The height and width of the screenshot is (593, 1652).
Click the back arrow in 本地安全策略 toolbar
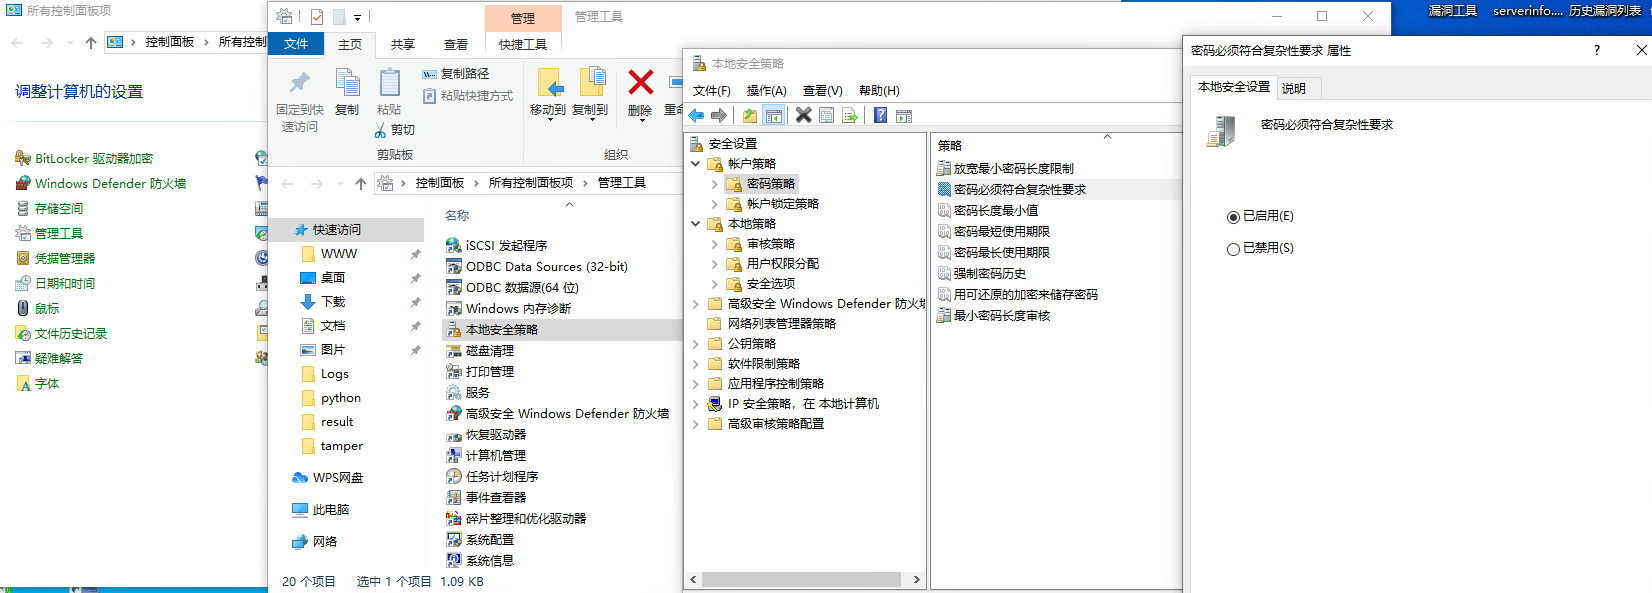(x=696, y=115)
